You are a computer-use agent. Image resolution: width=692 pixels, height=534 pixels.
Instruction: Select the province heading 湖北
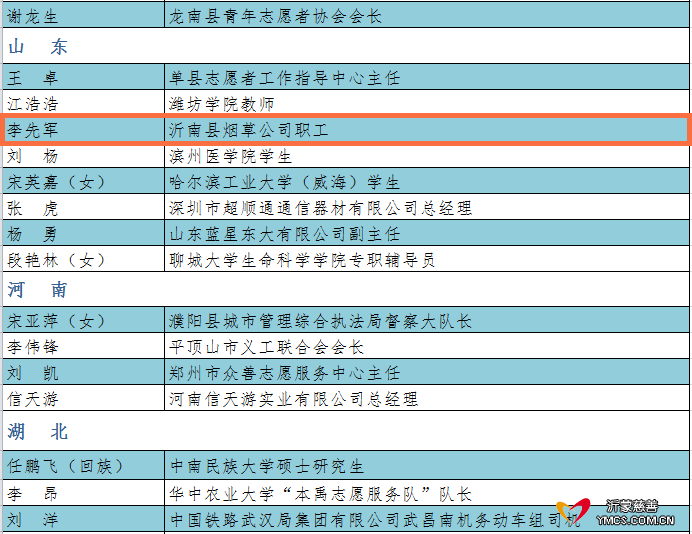(37, 432)
